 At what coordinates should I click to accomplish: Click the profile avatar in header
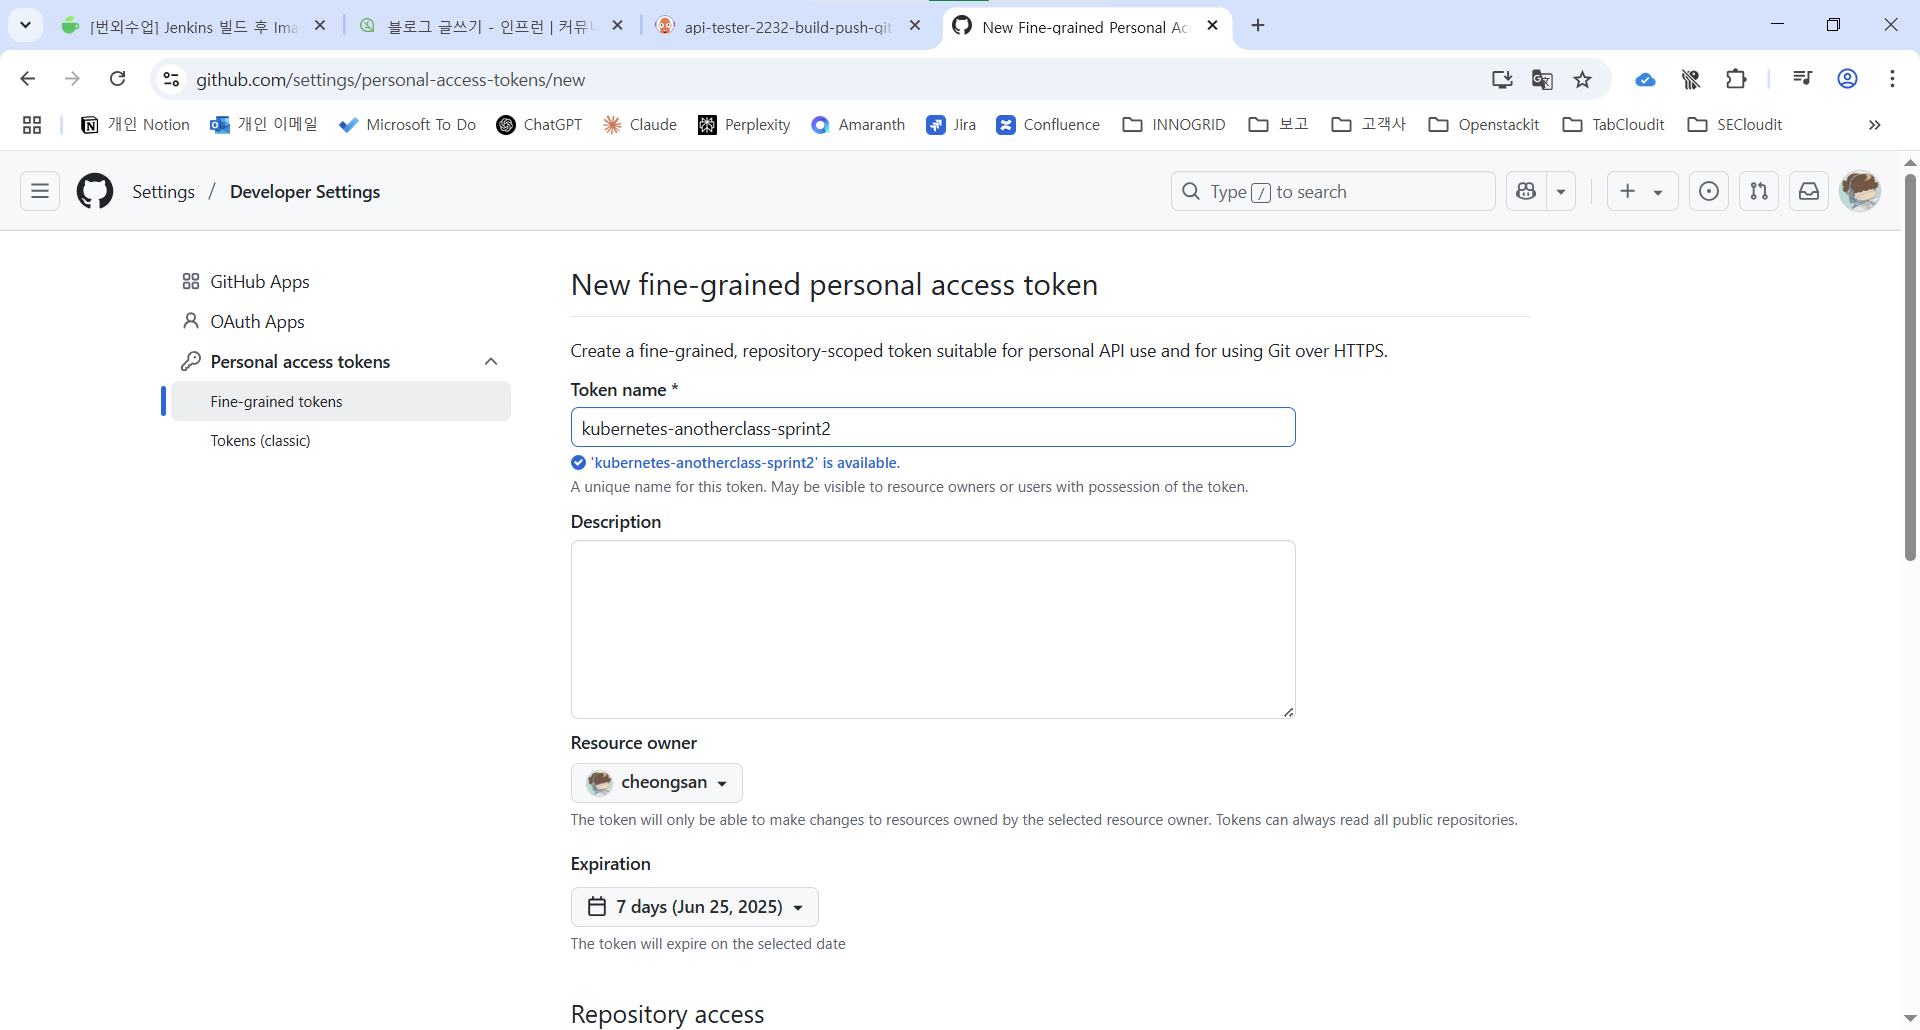click(x=1860, y=191)
